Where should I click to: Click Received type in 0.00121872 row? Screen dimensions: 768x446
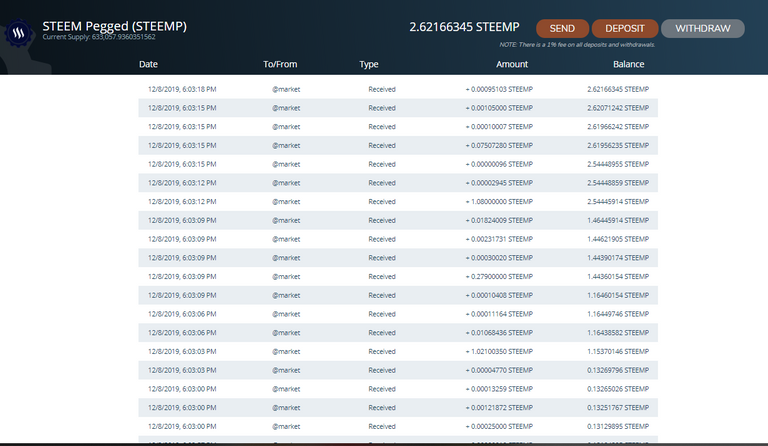coord(382,408)
